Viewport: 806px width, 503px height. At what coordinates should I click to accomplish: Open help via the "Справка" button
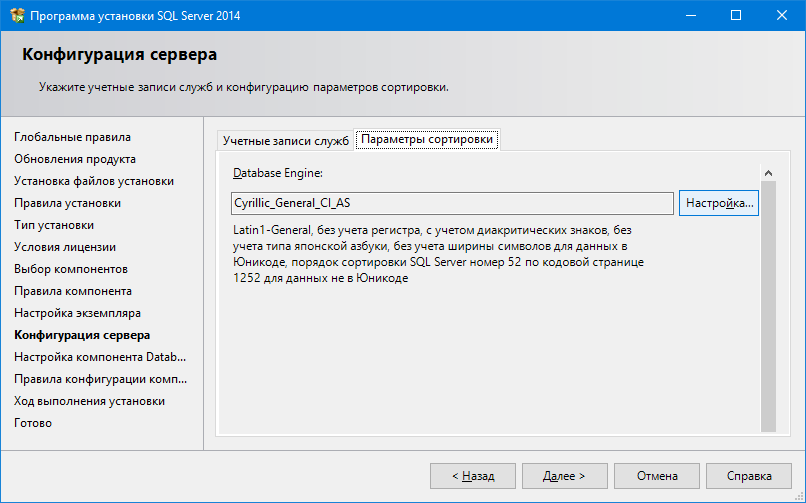pos(748,476)
